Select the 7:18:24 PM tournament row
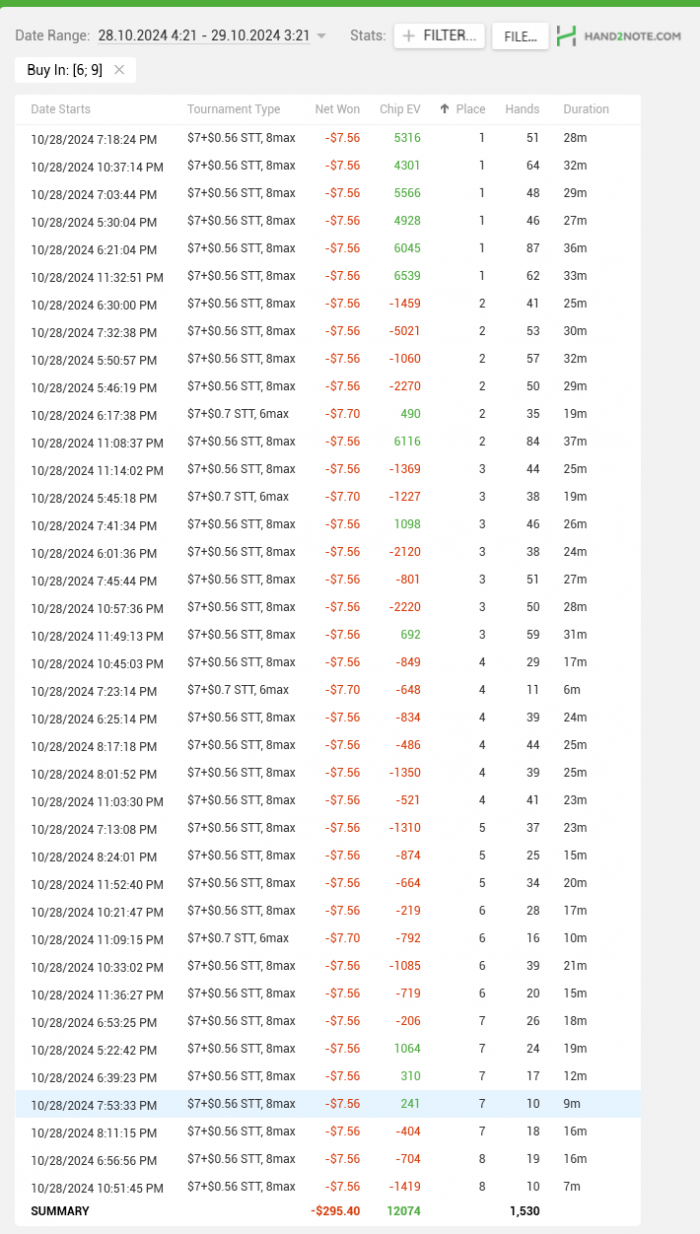The width and height of the screenshot is (700, 1234). [x=94, y=139]
